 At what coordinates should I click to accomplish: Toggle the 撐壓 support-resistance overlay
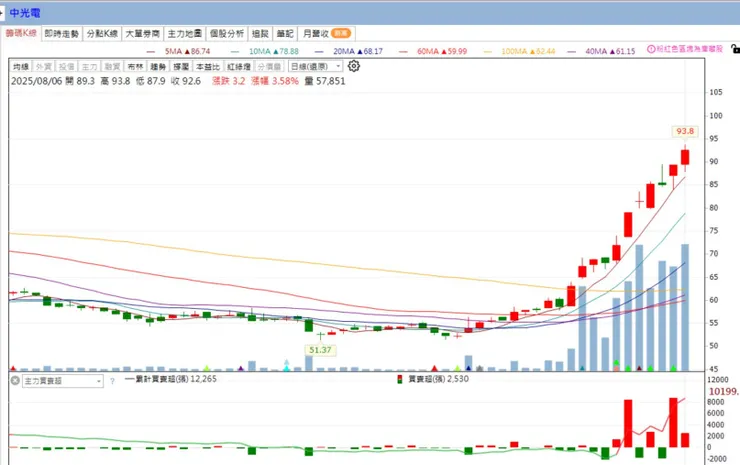[181, 67]
